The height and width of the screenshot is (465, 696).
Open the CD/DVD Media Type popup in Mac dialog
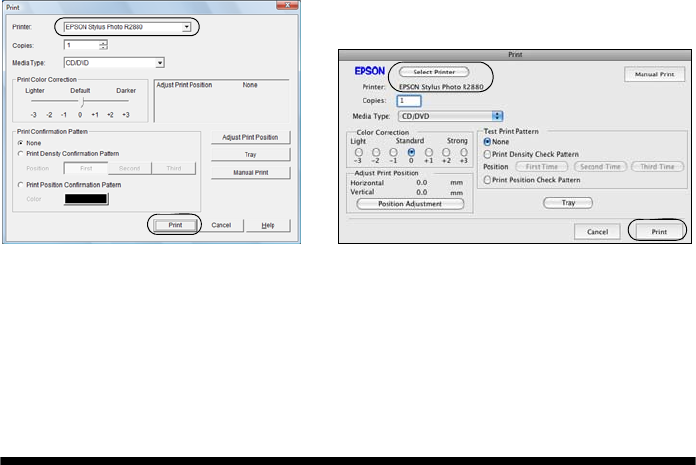[x=451, y=116]
